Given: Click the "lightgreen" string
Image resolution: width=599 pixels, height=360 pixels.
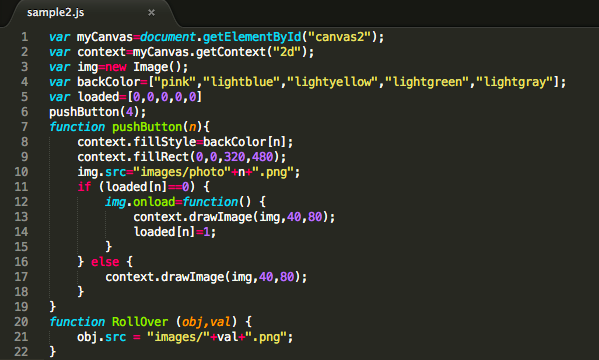Looking at the screenshot, I should pyautogui.click(x=427, y=82).
